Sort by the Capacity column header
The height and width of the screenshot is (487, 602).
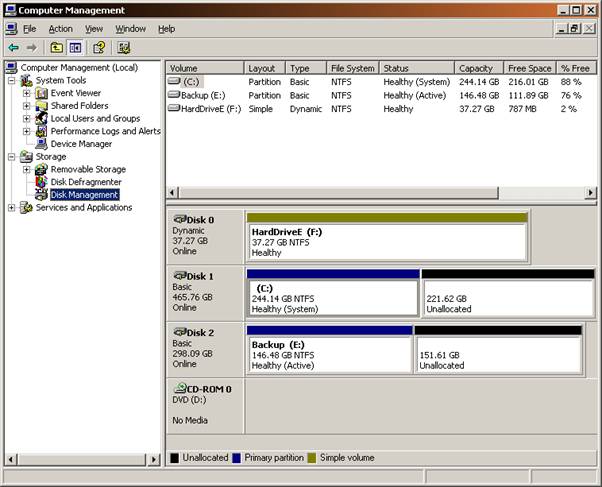pyautogui.click(x=479, y=68)
